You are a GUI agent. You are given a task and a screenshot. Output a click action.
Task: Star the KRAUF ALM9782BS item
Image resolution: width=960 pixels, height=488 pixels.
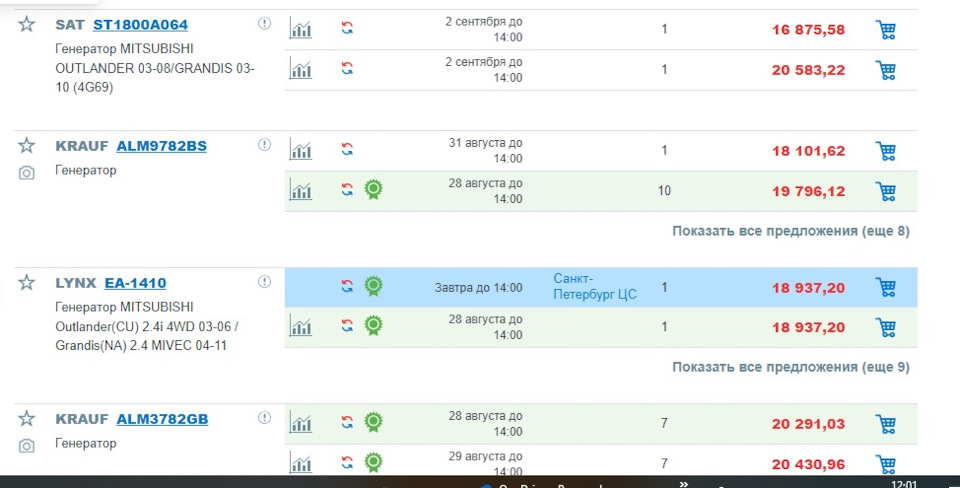[27, 146]
